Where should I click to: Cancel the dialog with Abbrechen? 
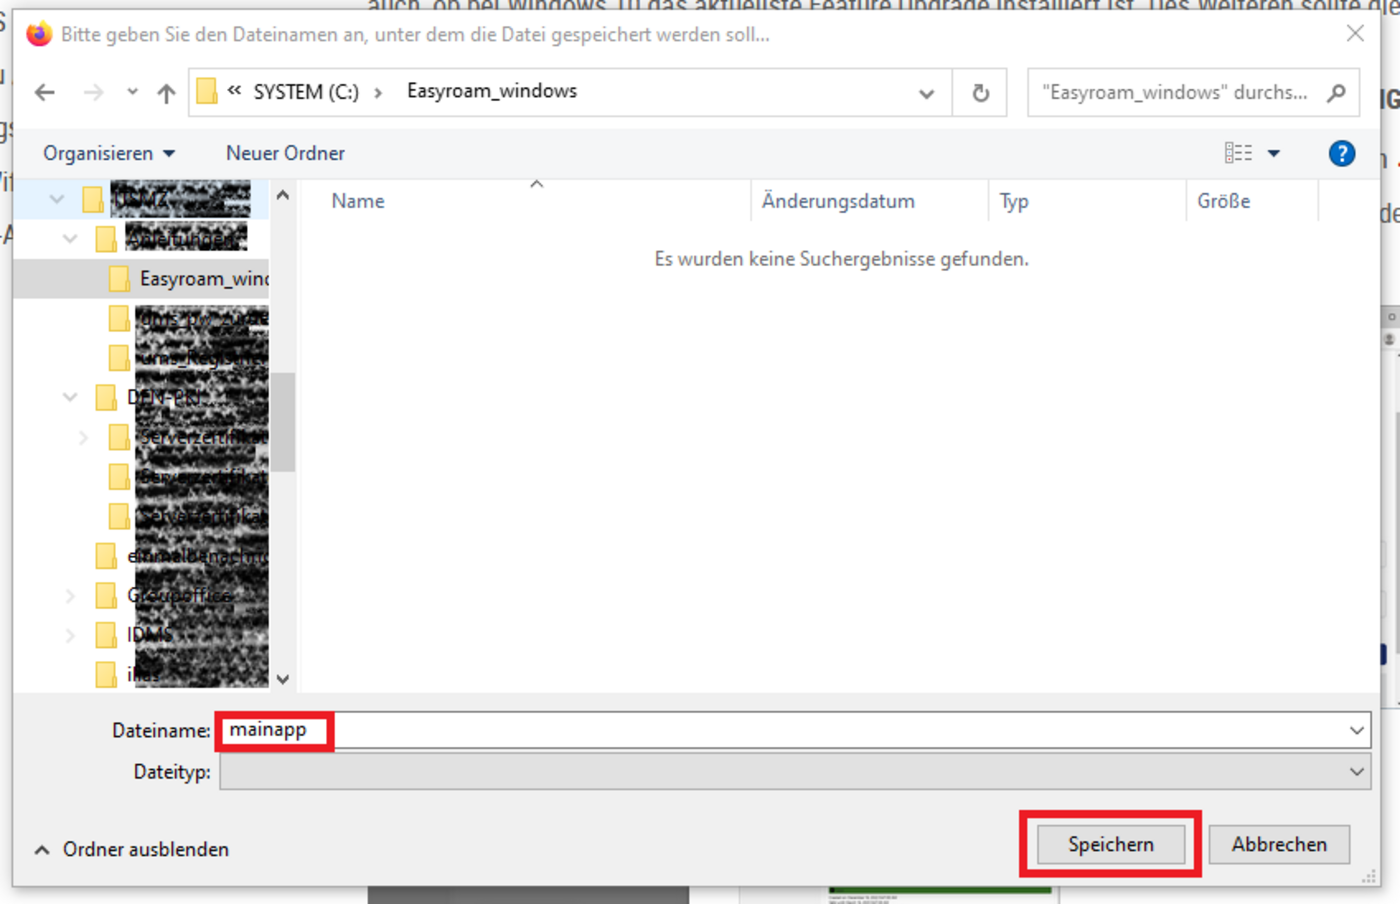coord(1279,844)
